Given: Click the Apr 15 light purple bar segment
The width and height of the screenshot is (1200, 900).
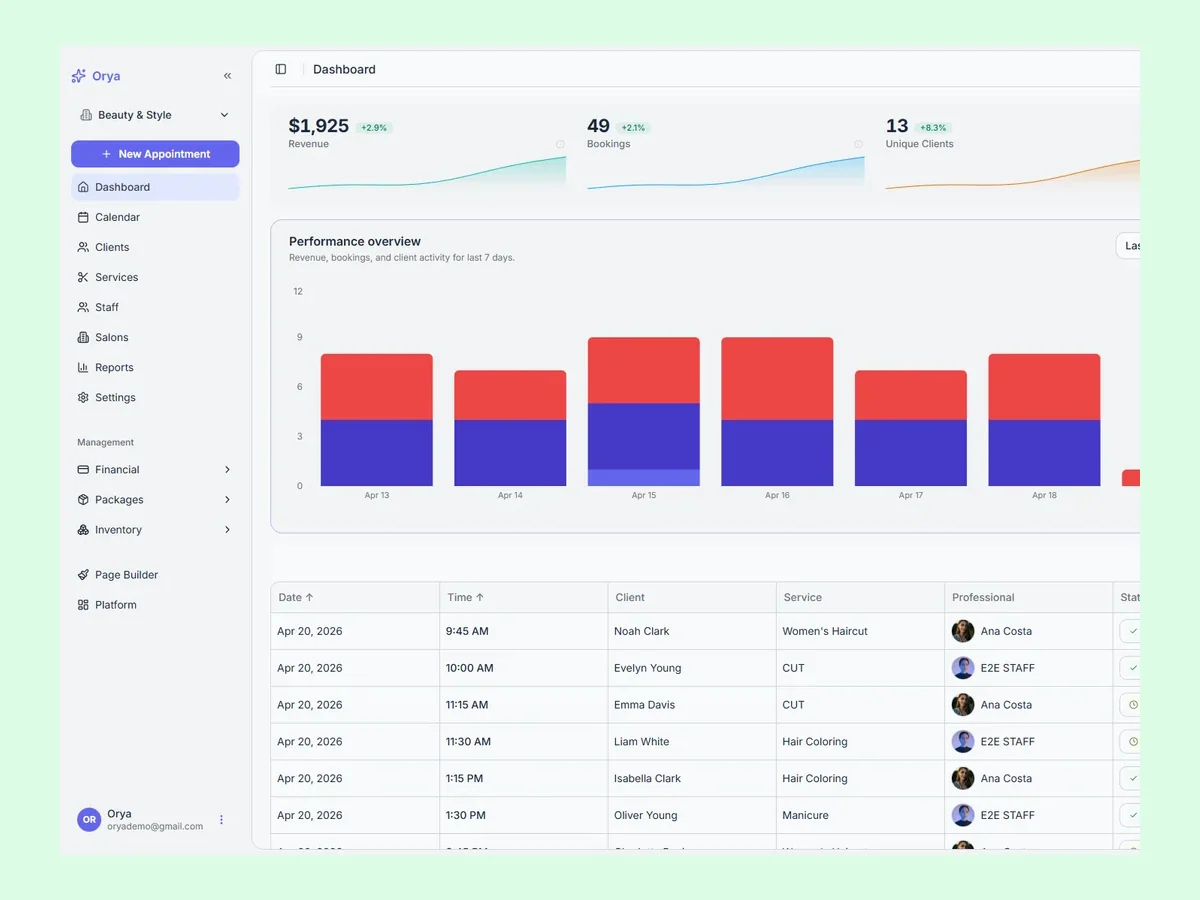Looking at the screenshot, I should click(644, 478).
